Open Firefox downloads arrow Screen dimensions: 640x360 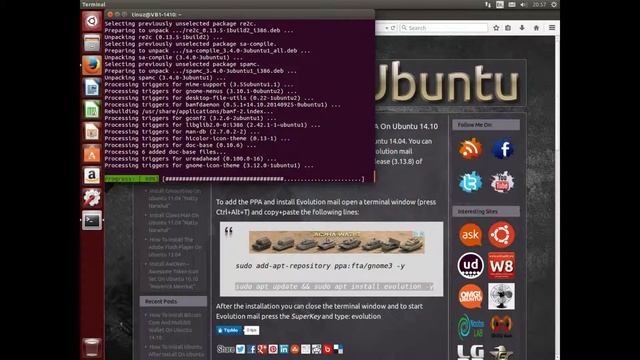[x=522, y=28]
